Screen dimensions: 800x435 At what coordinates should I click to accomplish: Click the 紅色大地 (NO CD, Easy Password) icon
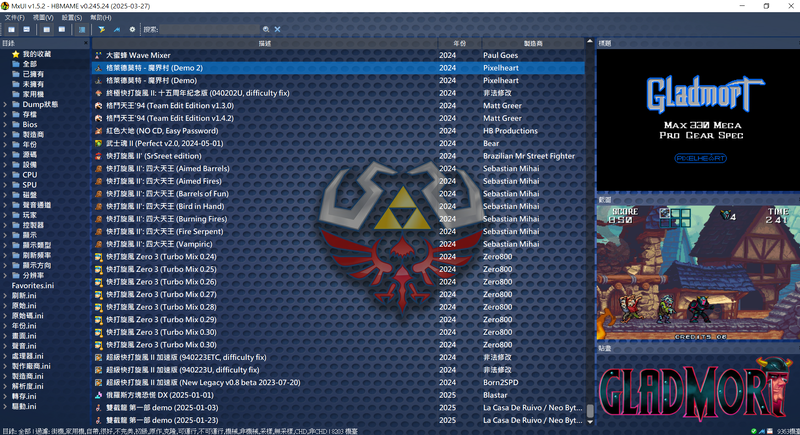click(x=98, y=131)
